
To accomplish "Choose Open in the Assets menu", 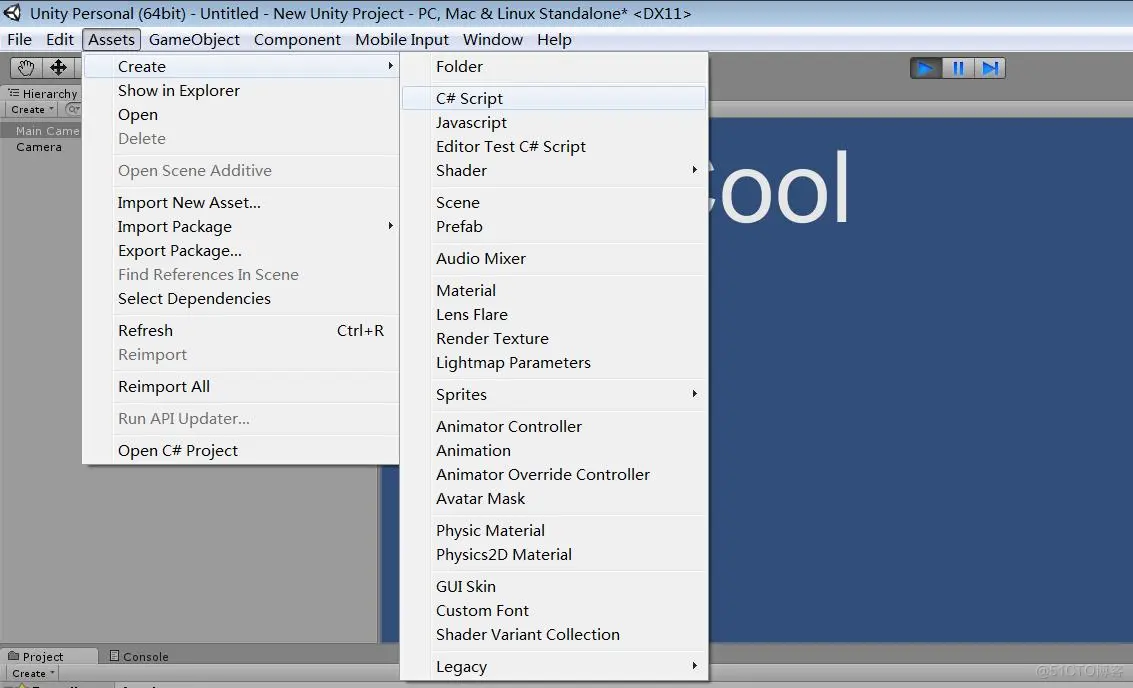I will pyautogui.click(x=241, y=114).
